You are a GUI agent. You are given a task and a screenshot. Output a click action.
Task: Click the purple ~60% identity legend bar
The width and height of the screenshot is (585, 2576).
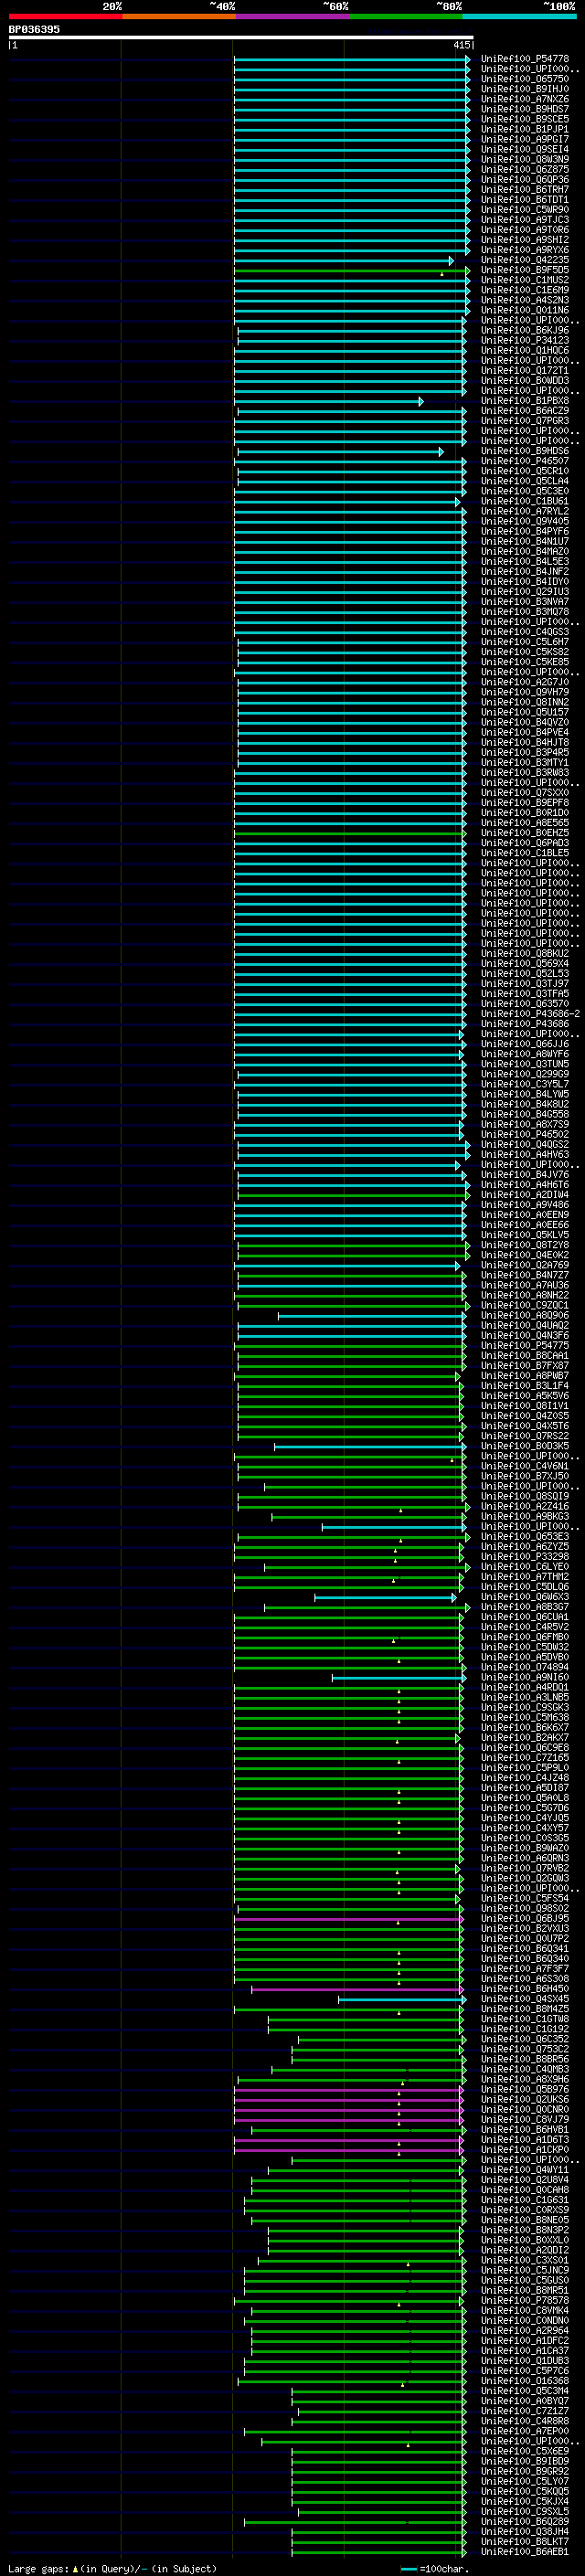click(x=293, y=16)
